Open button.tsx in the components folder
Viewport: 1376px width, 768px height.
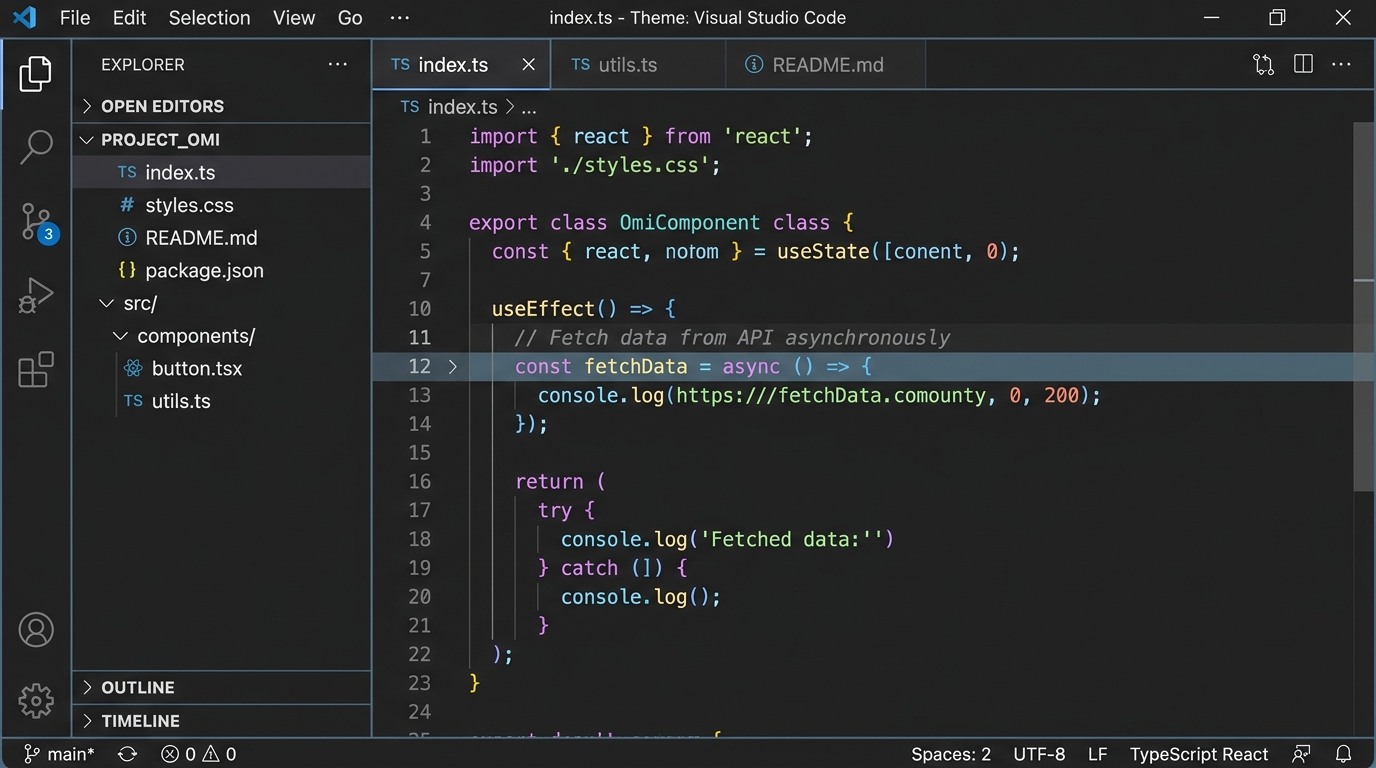click(222, 368)
